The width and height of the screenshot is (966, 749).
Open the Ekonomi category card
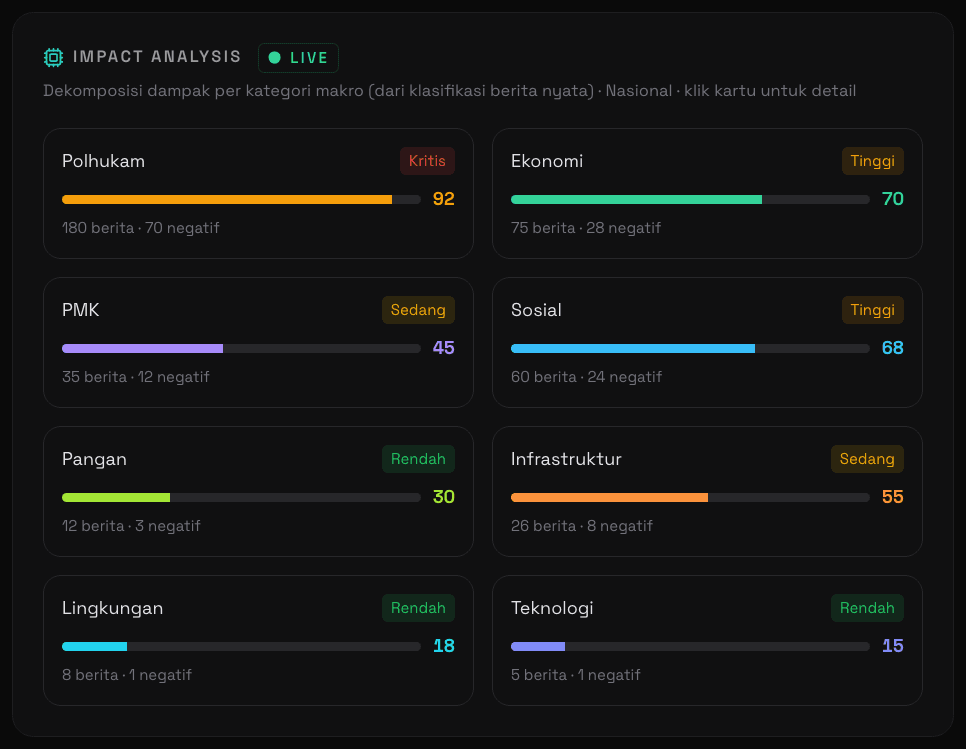(707, 193)
